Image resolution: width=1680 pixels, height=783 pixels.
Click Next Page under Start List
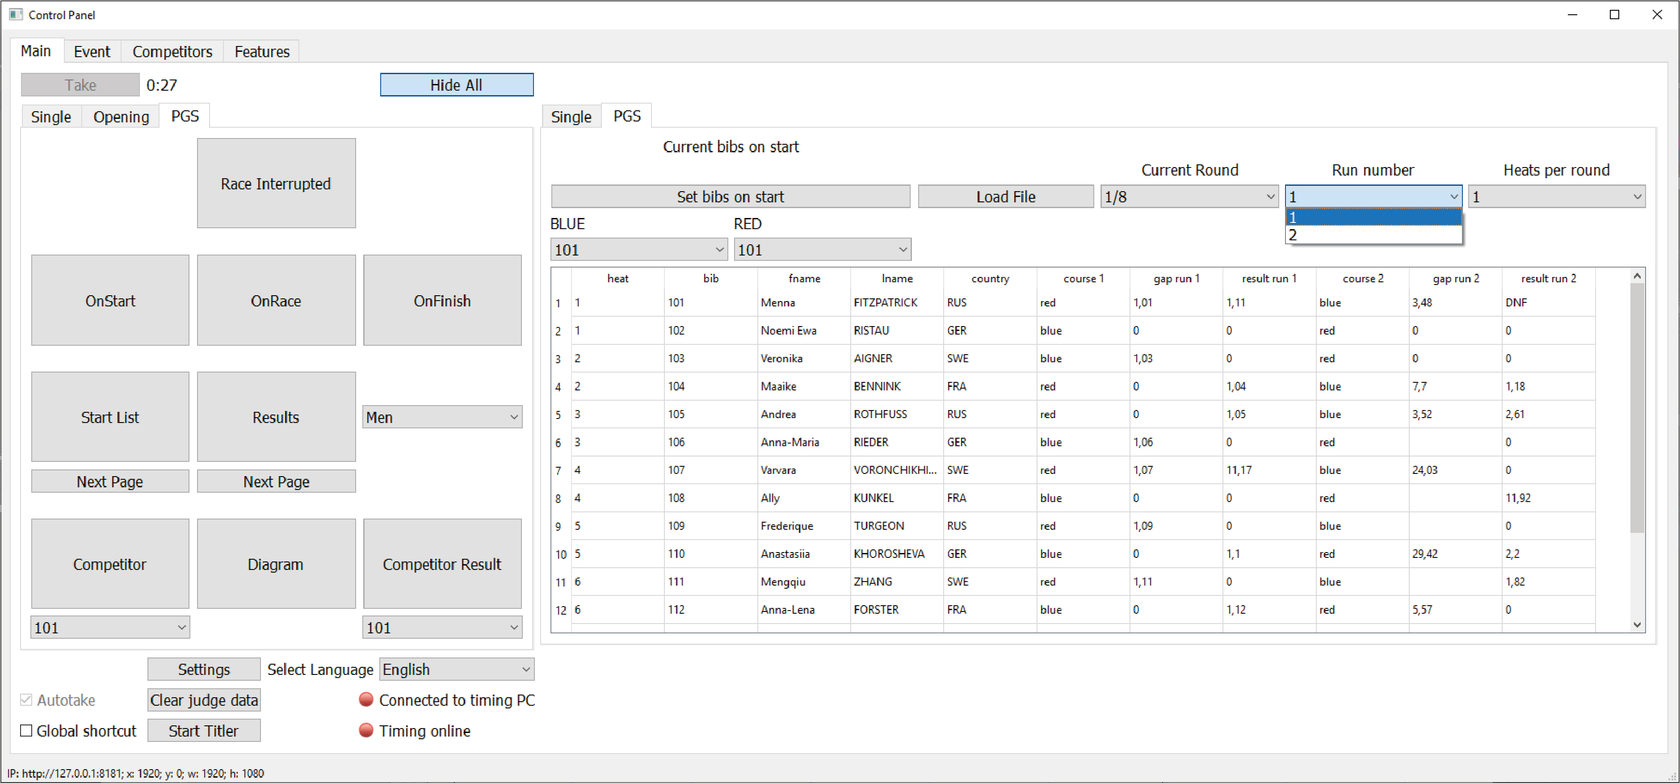[110, 481]
